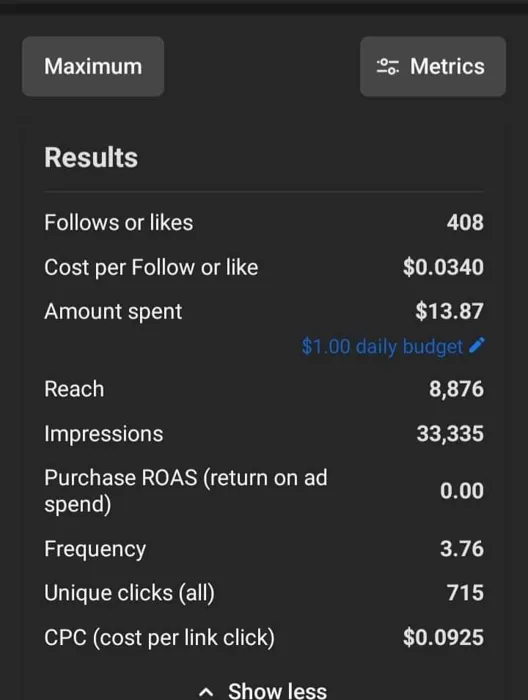Tap the $0.0925 CPC value
The height and width of the screenshot is (700, 528).
click(443, 637)
